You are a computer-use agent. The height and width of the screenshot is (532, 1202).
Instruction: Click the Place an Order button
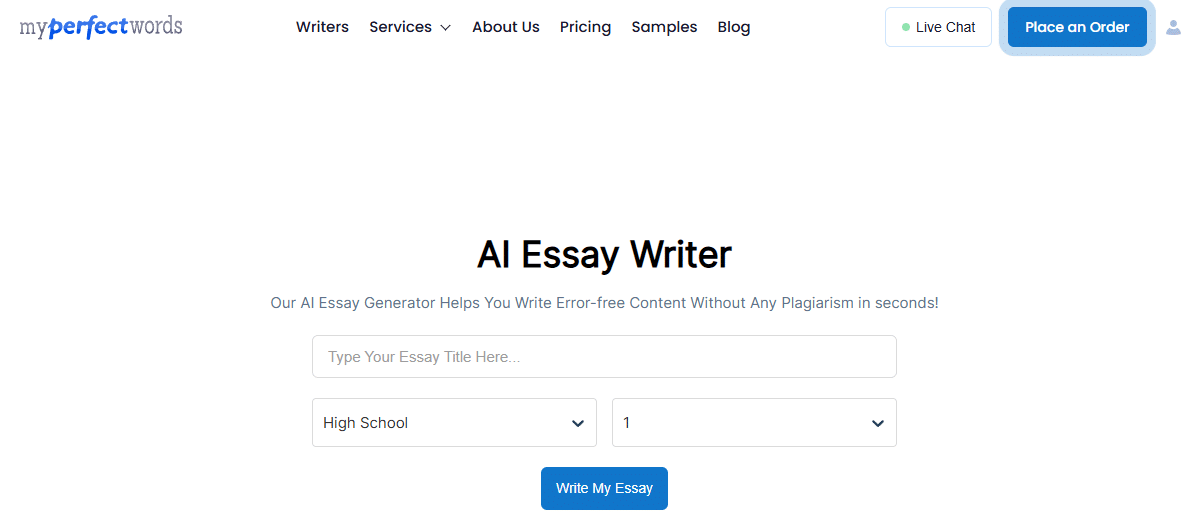[1077, 27]
